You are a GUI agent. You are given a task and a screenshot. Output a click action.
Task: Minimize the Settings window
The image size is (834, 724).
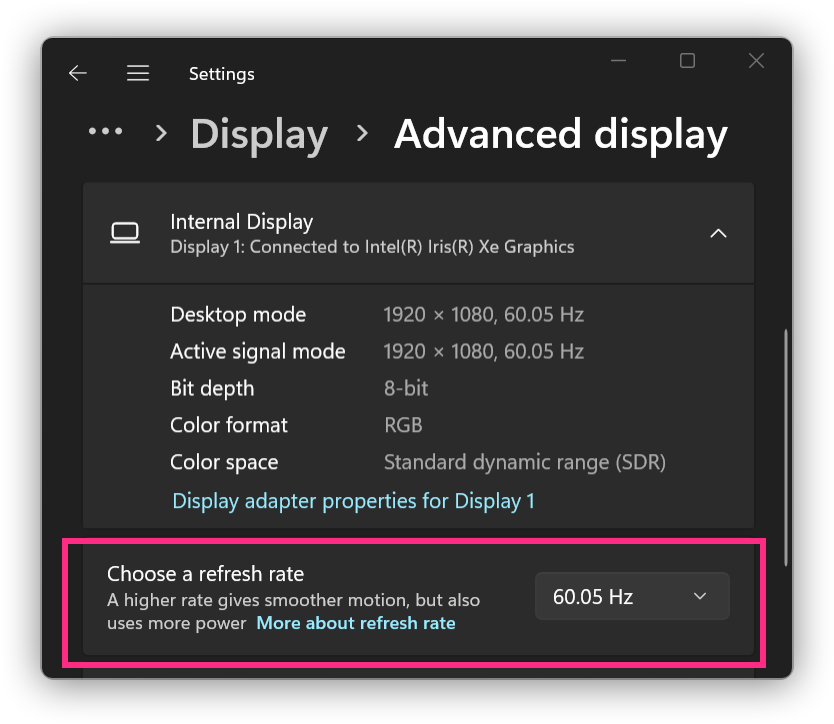618,61
